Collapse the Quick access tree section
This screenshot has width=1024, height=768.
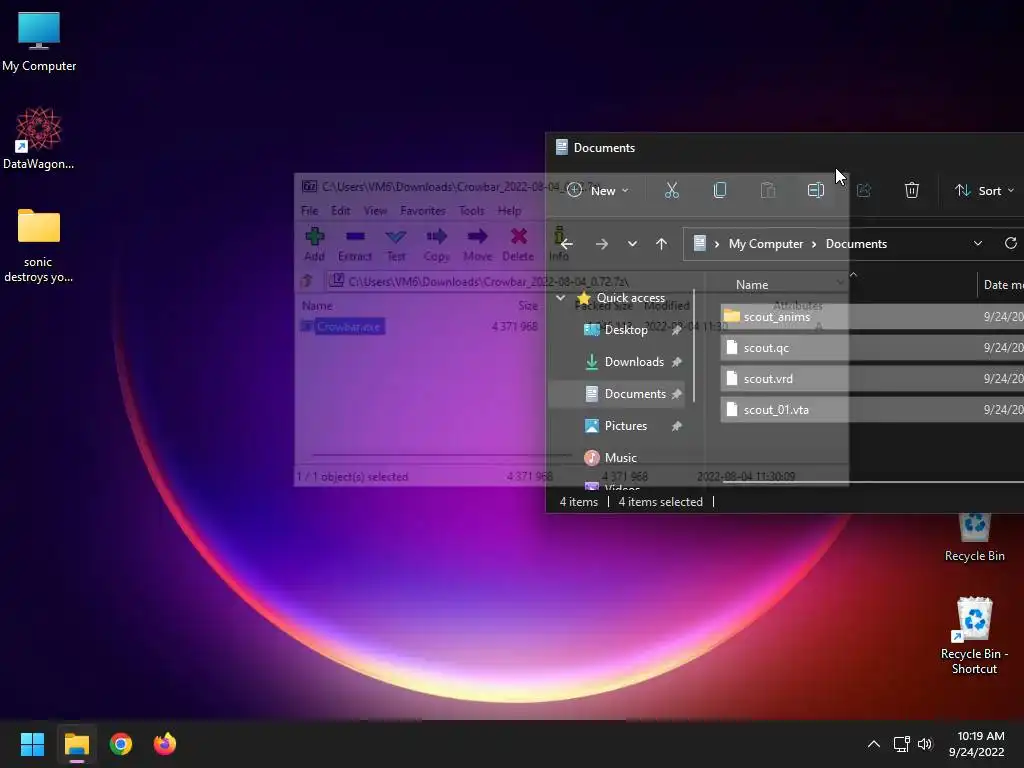point(560,298)
